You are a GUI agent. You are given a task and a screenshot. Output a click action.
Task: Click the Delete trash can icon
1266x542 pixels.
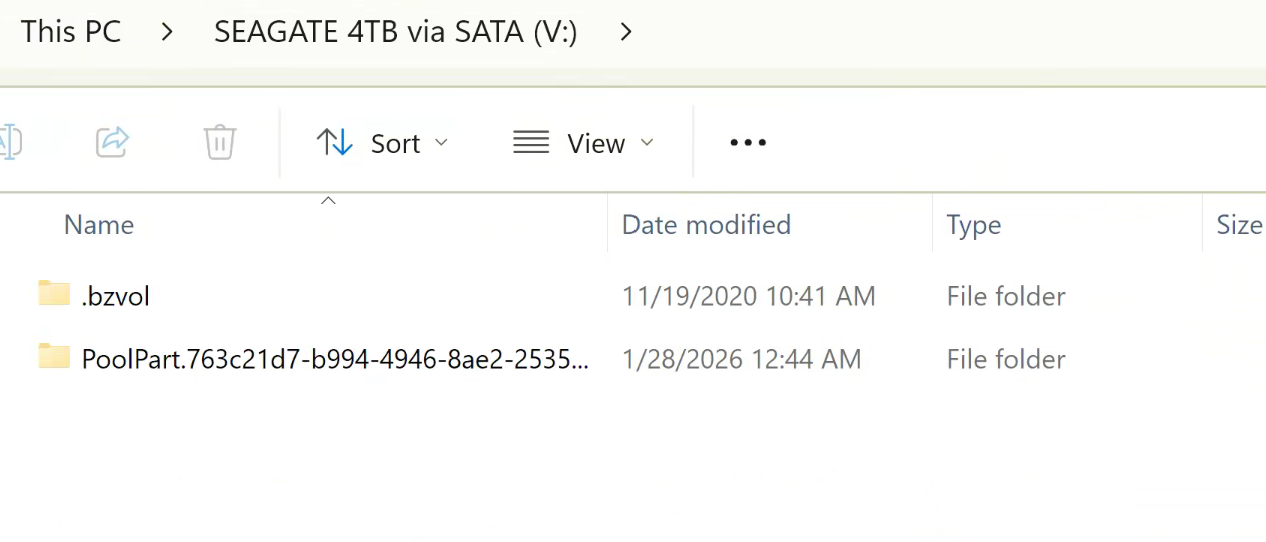click(220, 142)
